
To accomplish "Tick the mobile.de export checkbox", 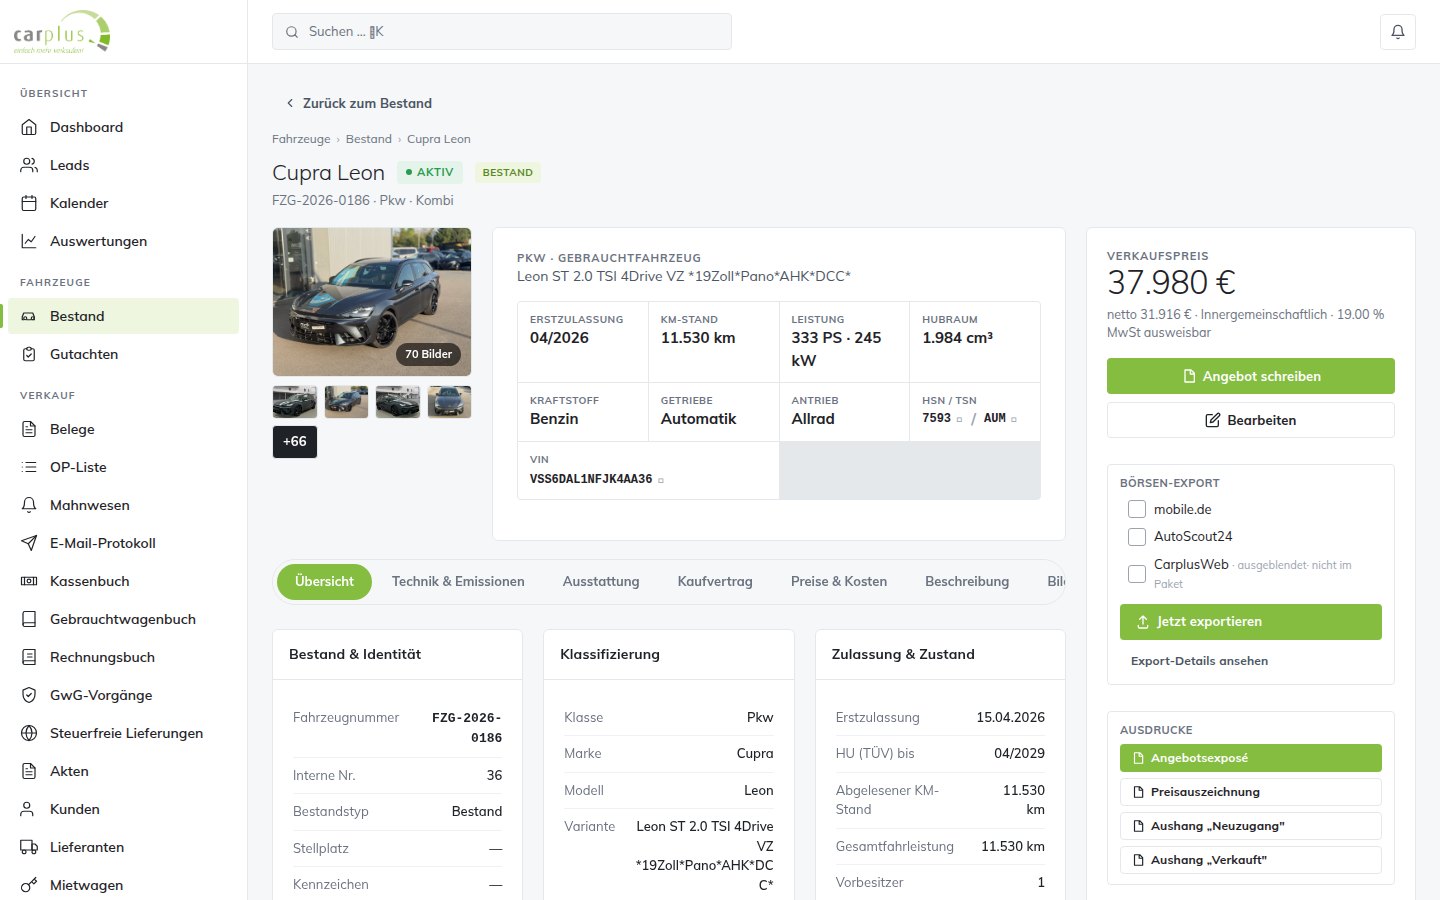I will 1137,509.
